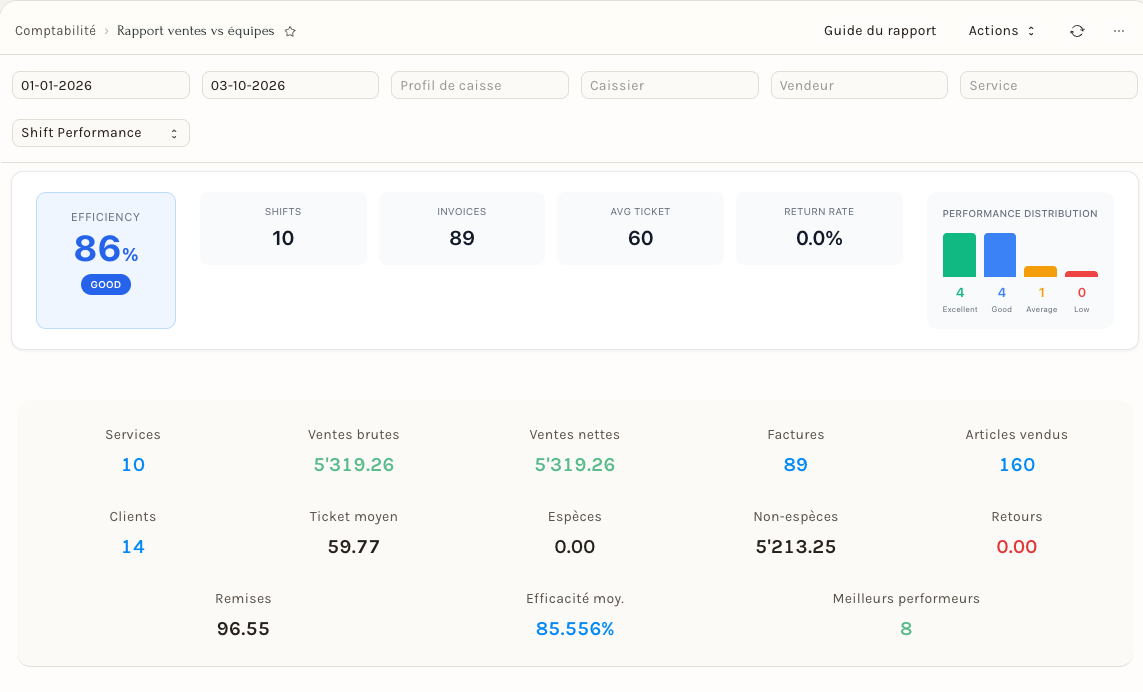Focus the Vendeur filter field
The width and height of the screenshot is (1143, 692).
coord(859,85)
